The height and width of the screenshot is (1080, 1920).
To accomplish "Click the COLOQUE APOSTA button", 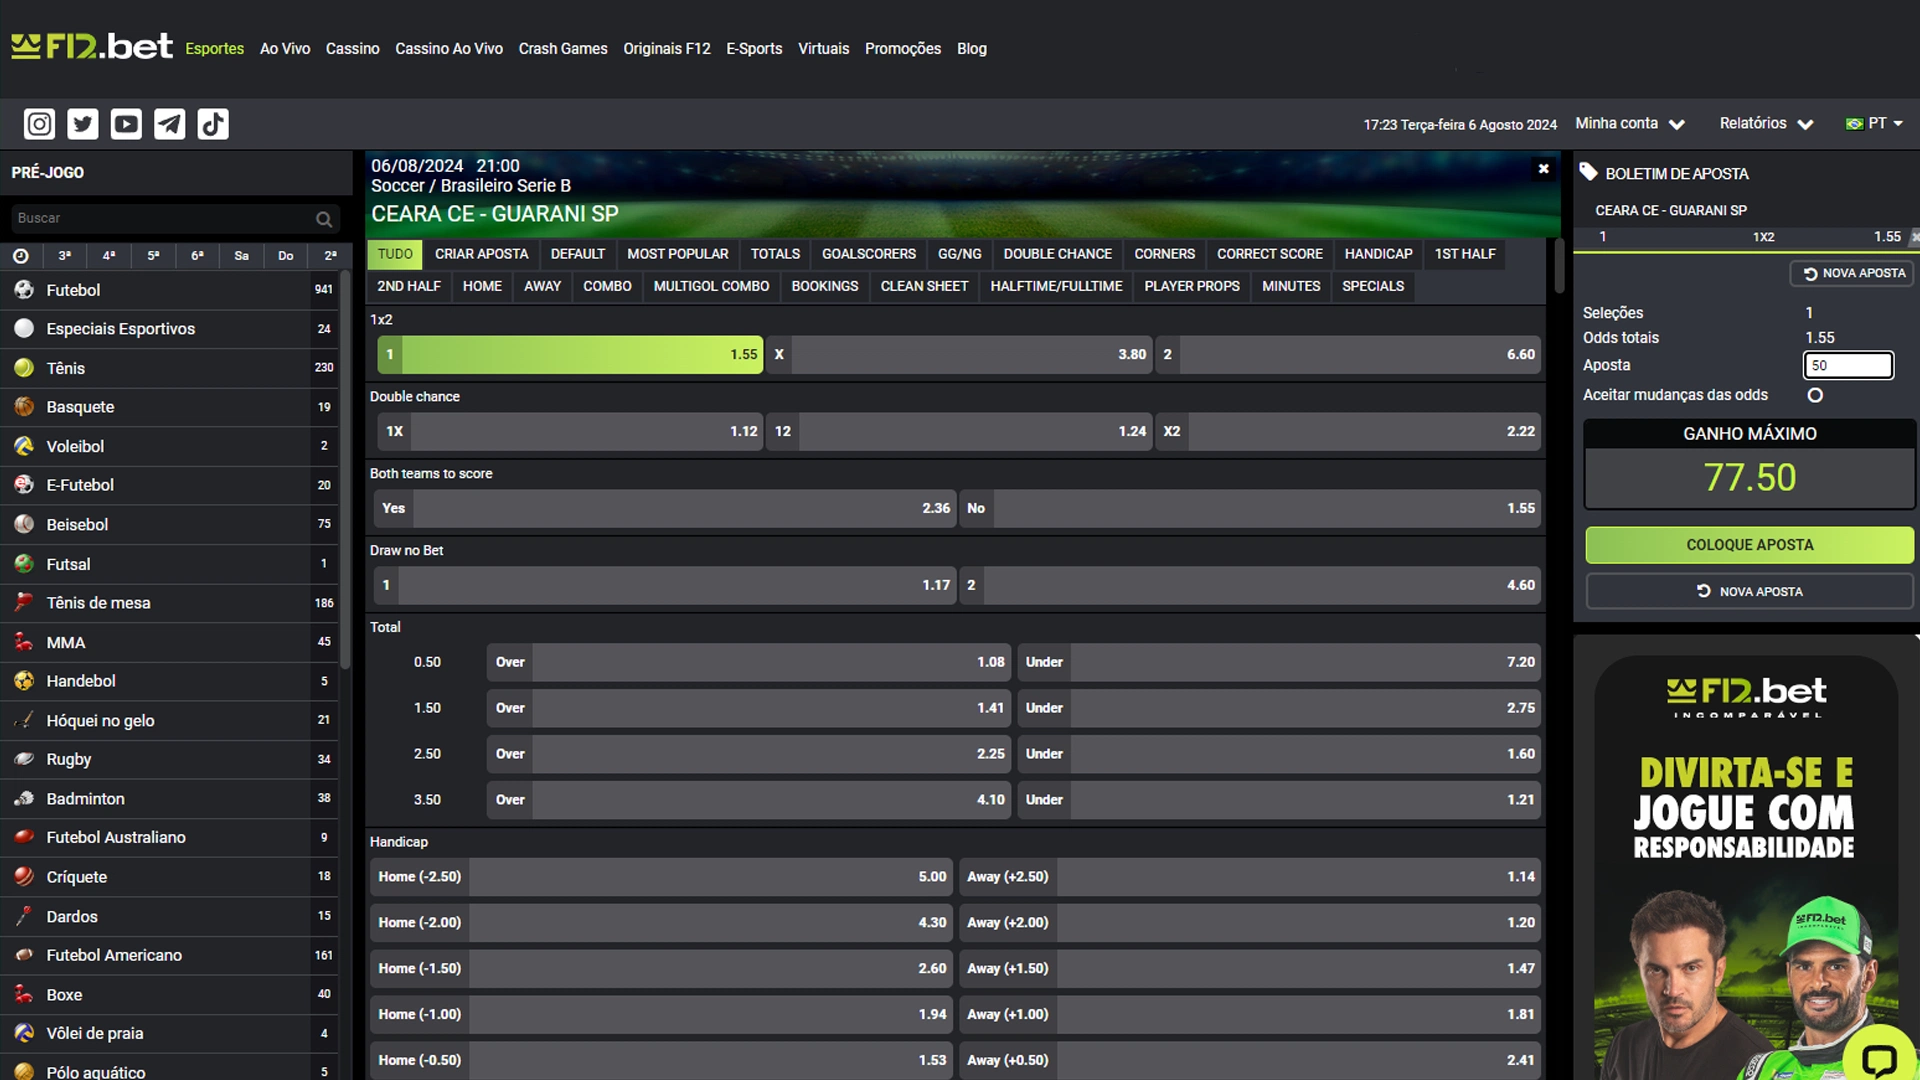I will [1748, 545].
